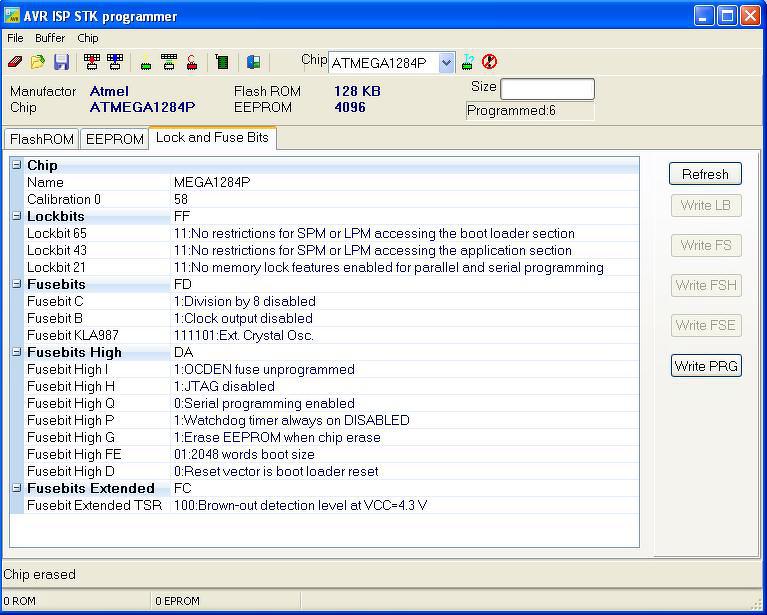Open the Chip menu
Screen dimensions: 767x615
coord(88,38)
